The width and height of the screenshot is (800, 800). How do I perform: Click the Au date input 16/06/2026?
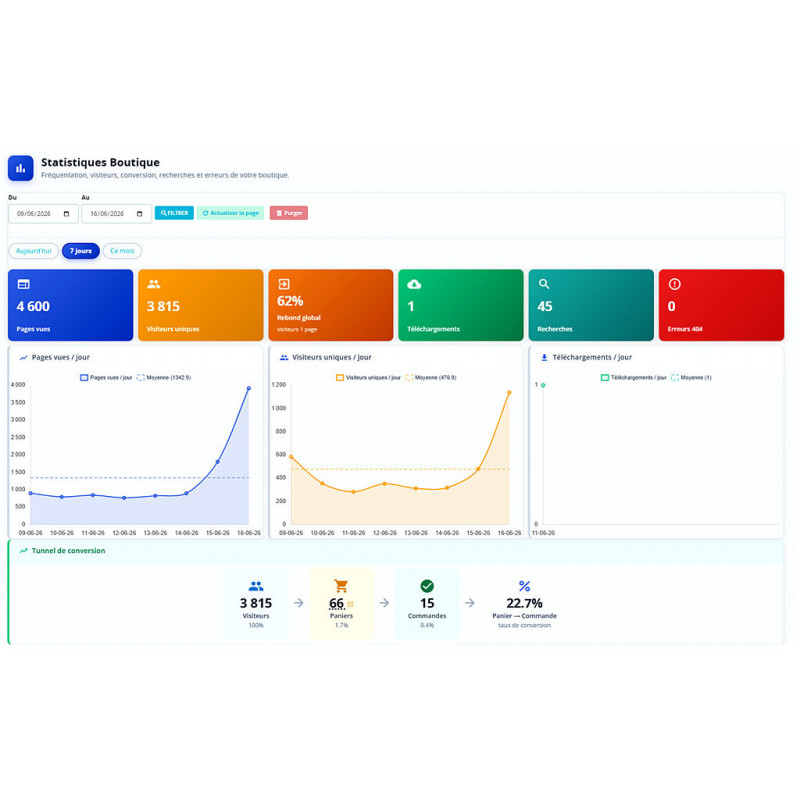[x=116, y=214]
